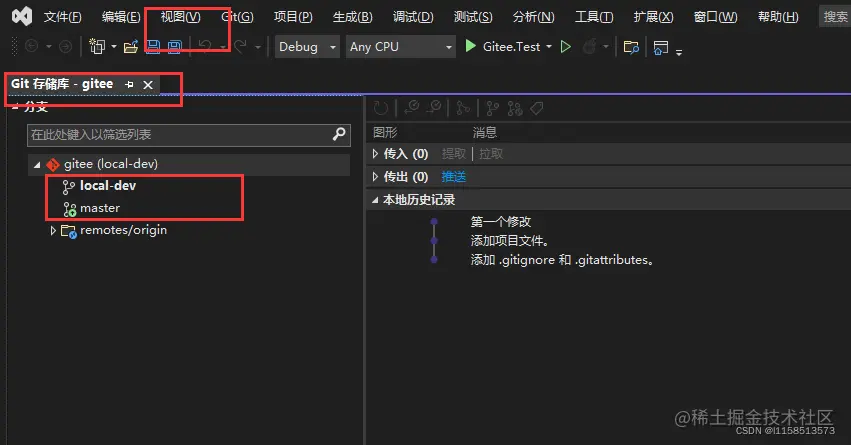Screen dimensions: 851x445
Task: Click the 拉取 pull link
Action: (491, 154)
